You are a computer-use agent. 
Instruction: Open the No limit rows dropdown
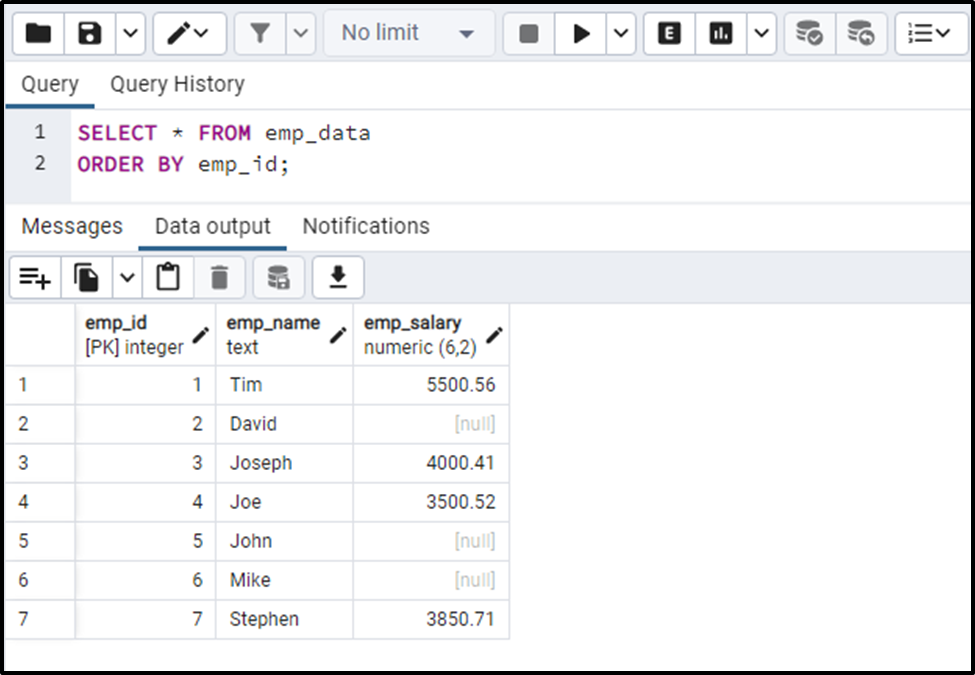click(409, 33)
